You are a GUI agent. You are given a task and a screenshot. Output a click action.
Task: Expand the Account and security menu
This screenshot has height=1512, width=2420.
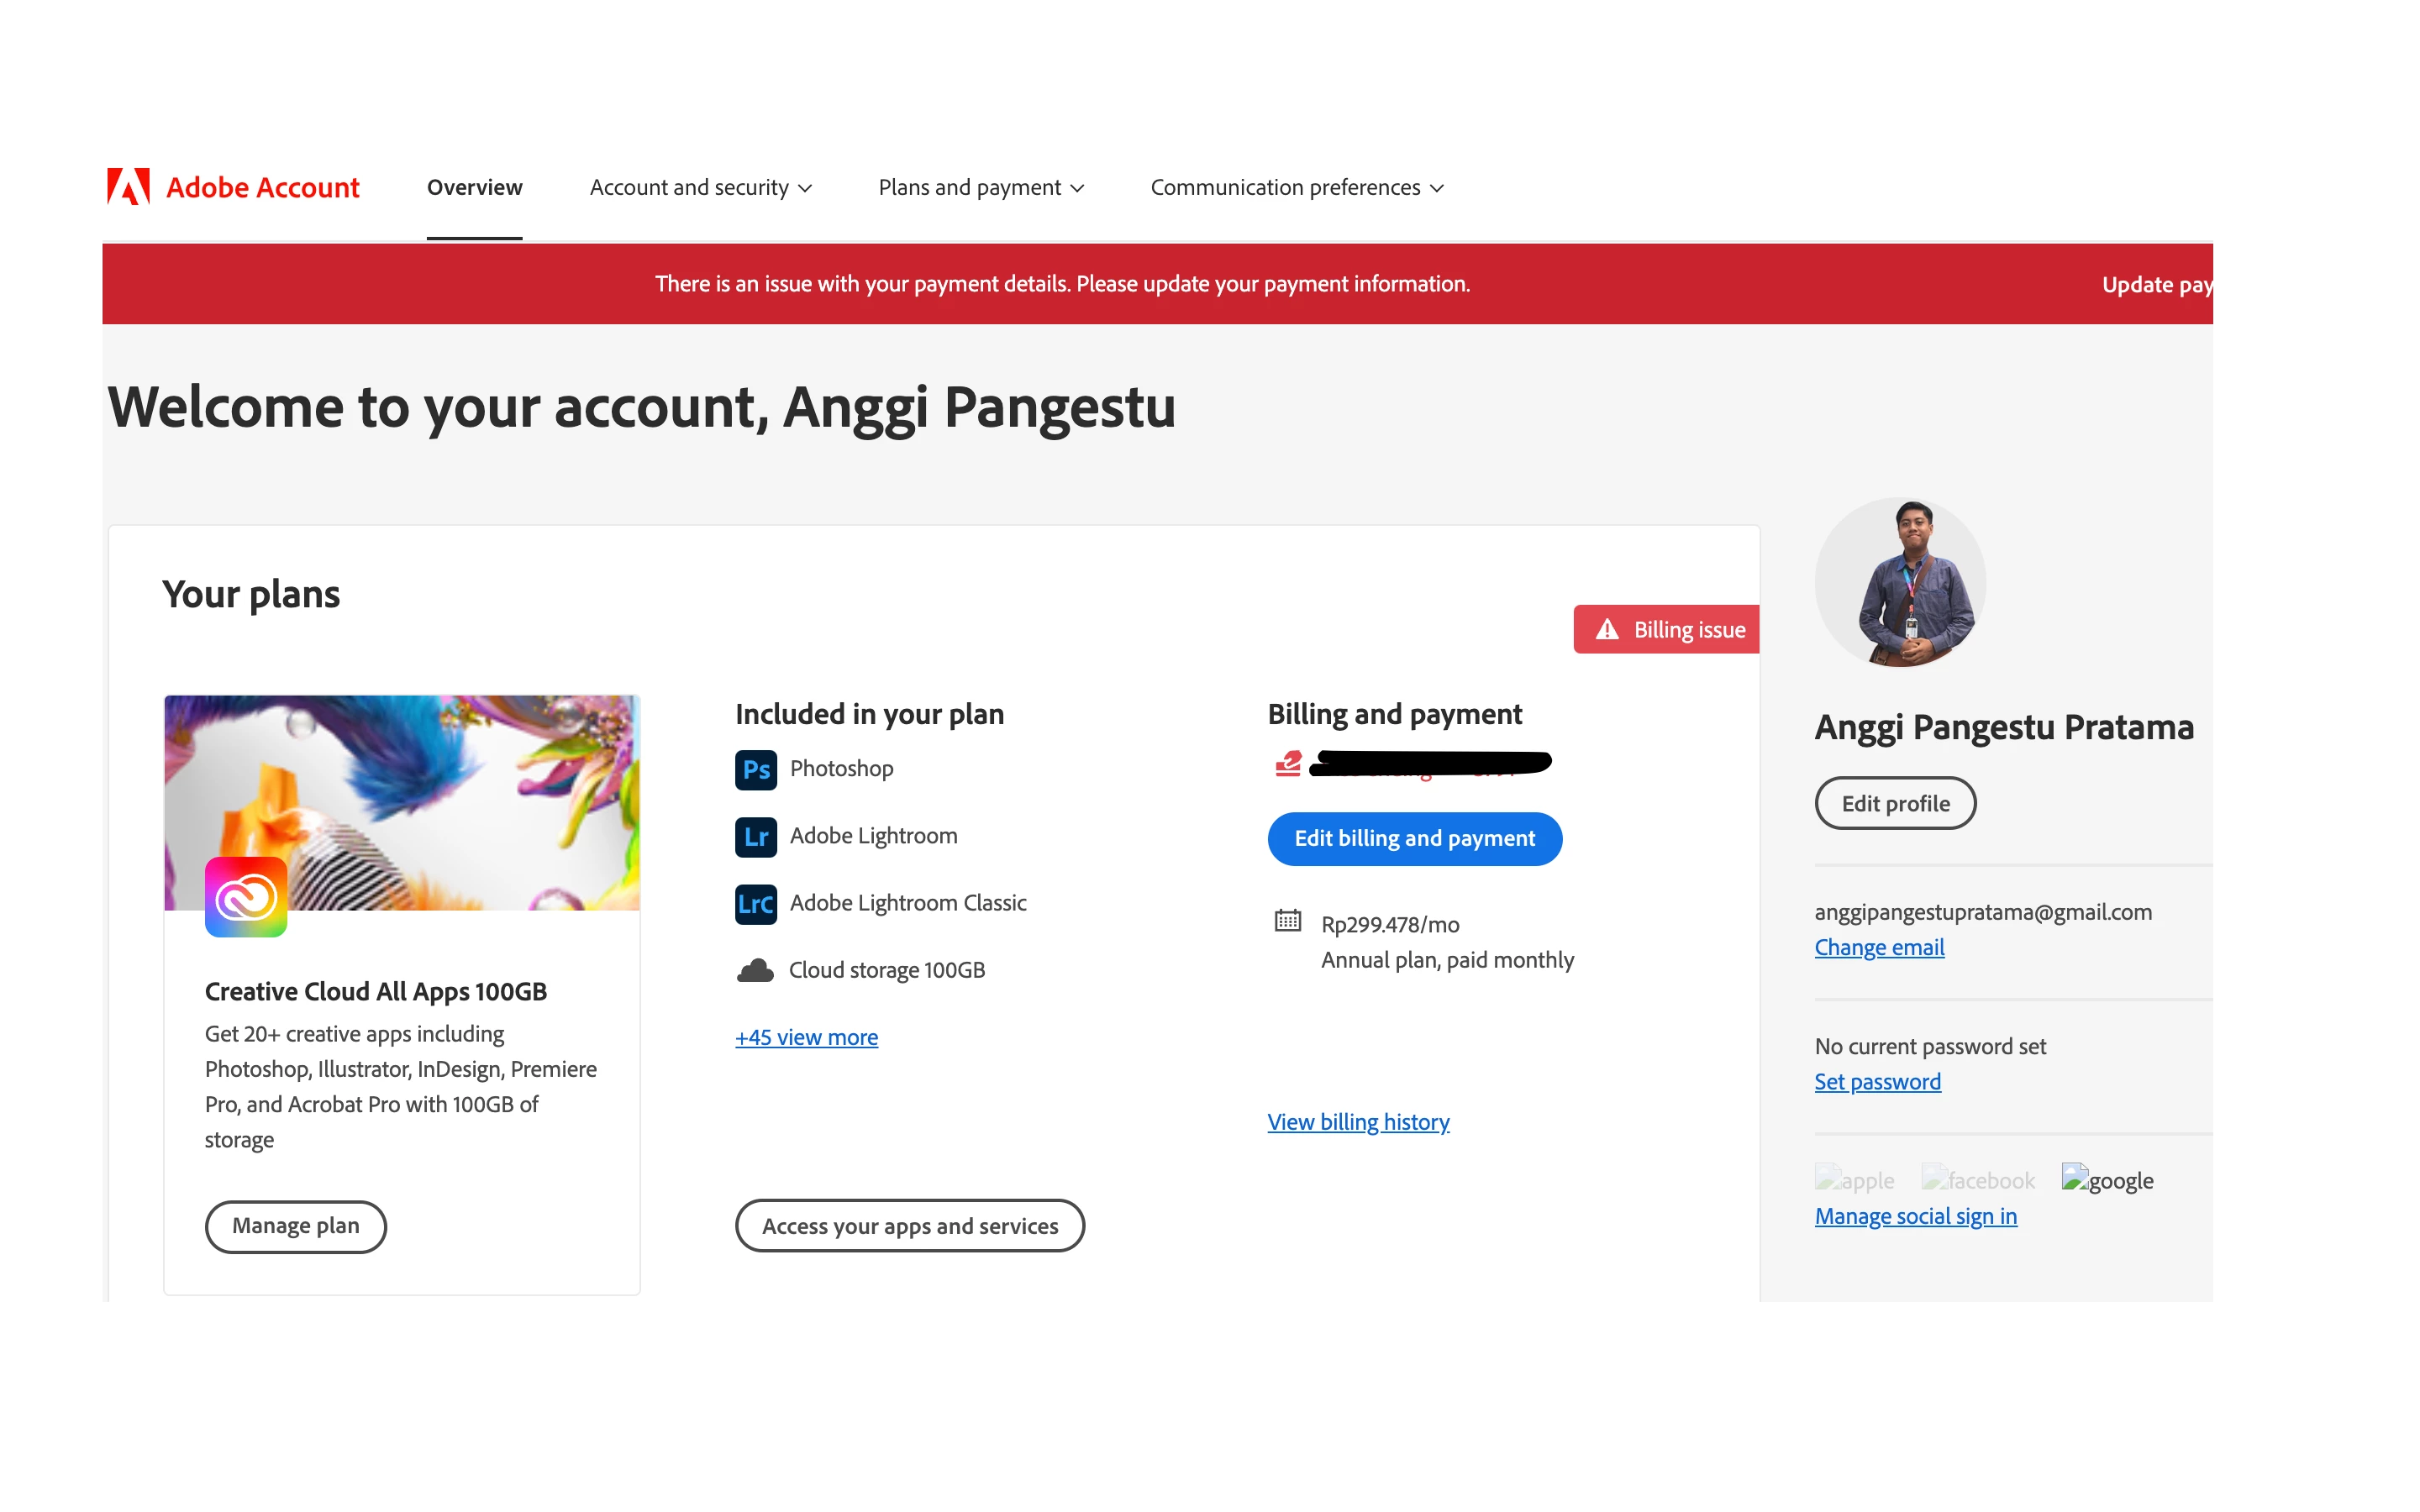click(x=700, y=188)
